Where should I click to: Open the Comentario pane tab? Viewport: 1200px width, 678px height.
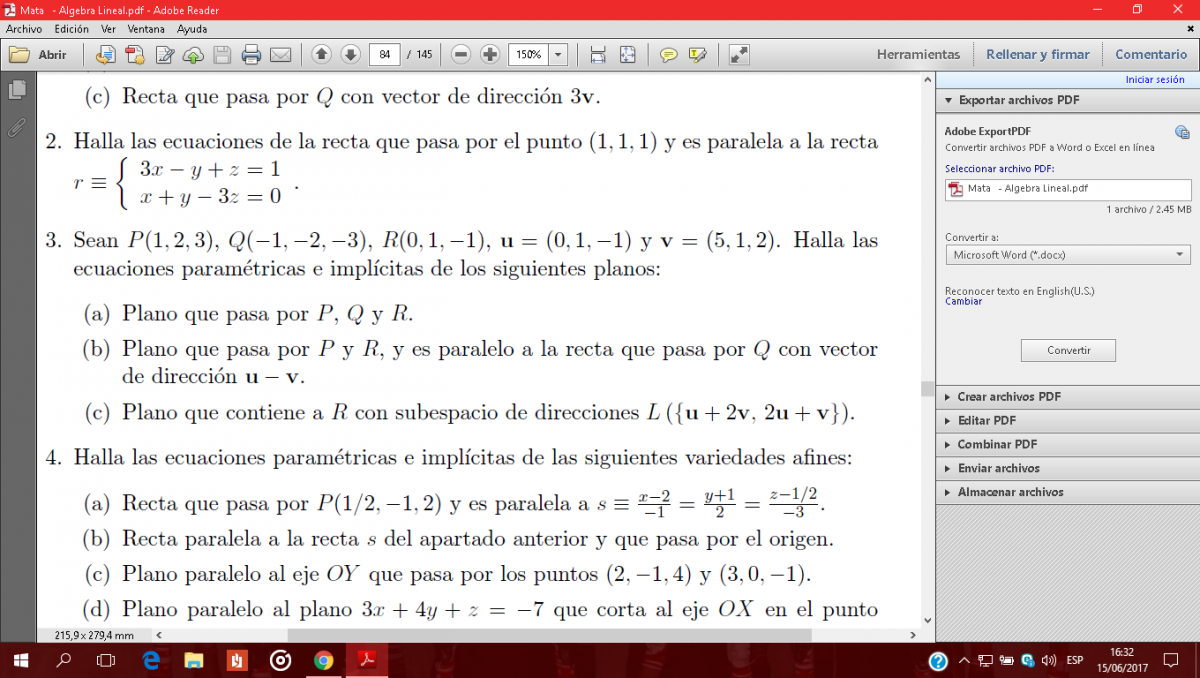(1151, 55)
